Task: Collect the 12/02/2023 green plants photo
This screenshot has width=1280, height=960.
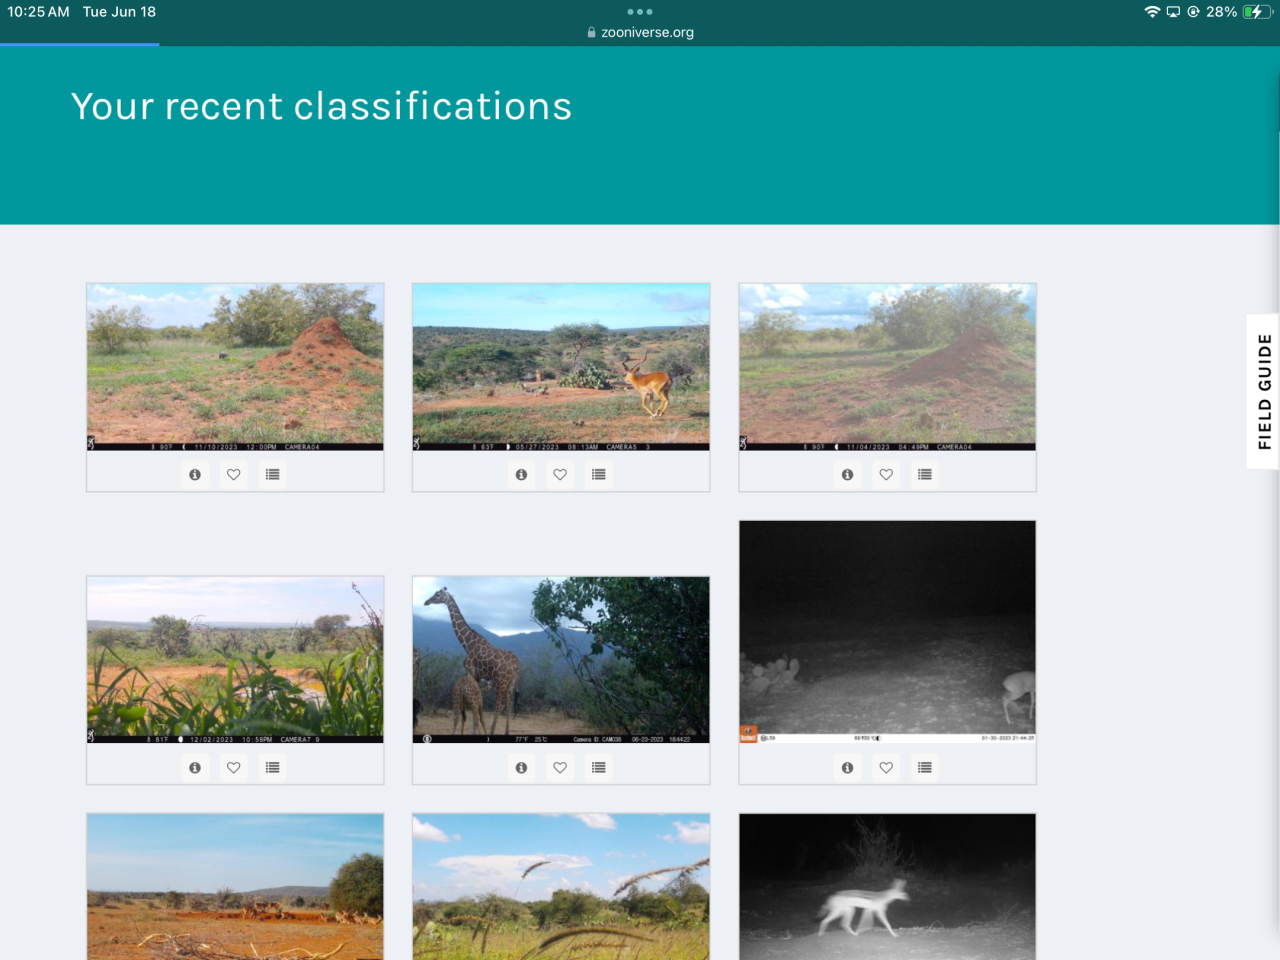Action: [273, 768]
